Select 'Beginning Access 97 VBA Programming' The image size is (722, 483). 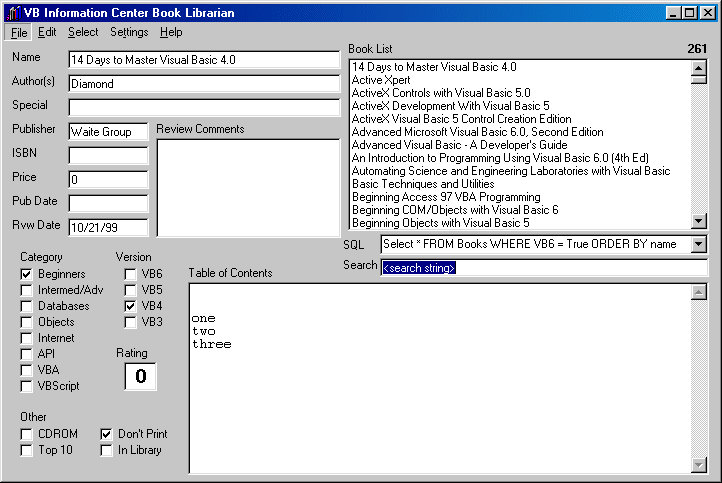pos(520,197)
